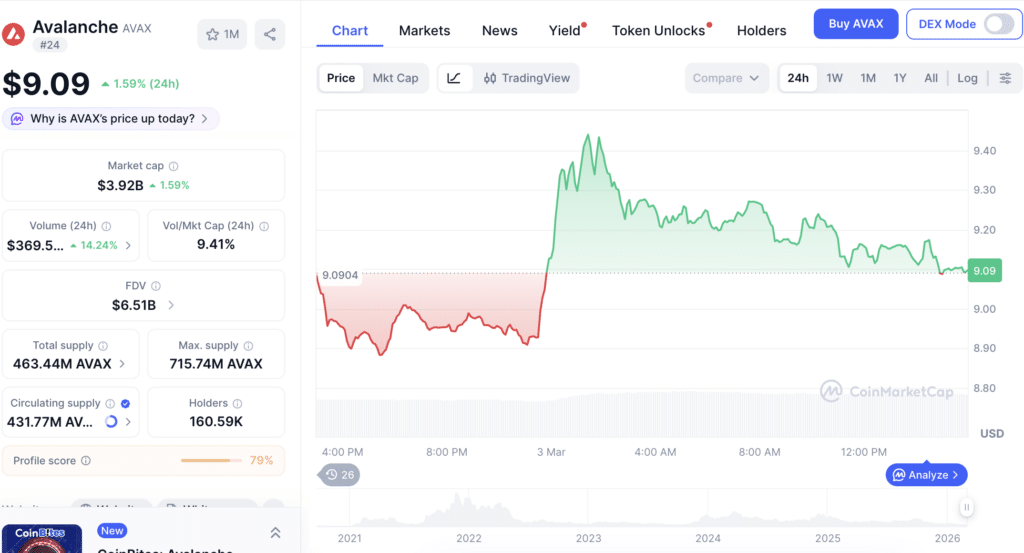This screenshot has width=1024, height=553.
Task: Click info icon next to Holders
Action: (x=238, y=404)
